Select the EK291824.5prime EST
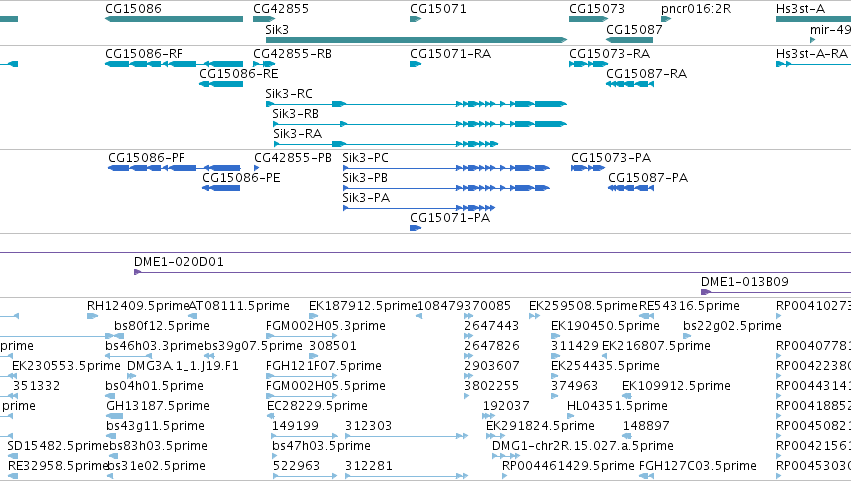The height and width of the screenshot is (481, 851). point(496,436)
